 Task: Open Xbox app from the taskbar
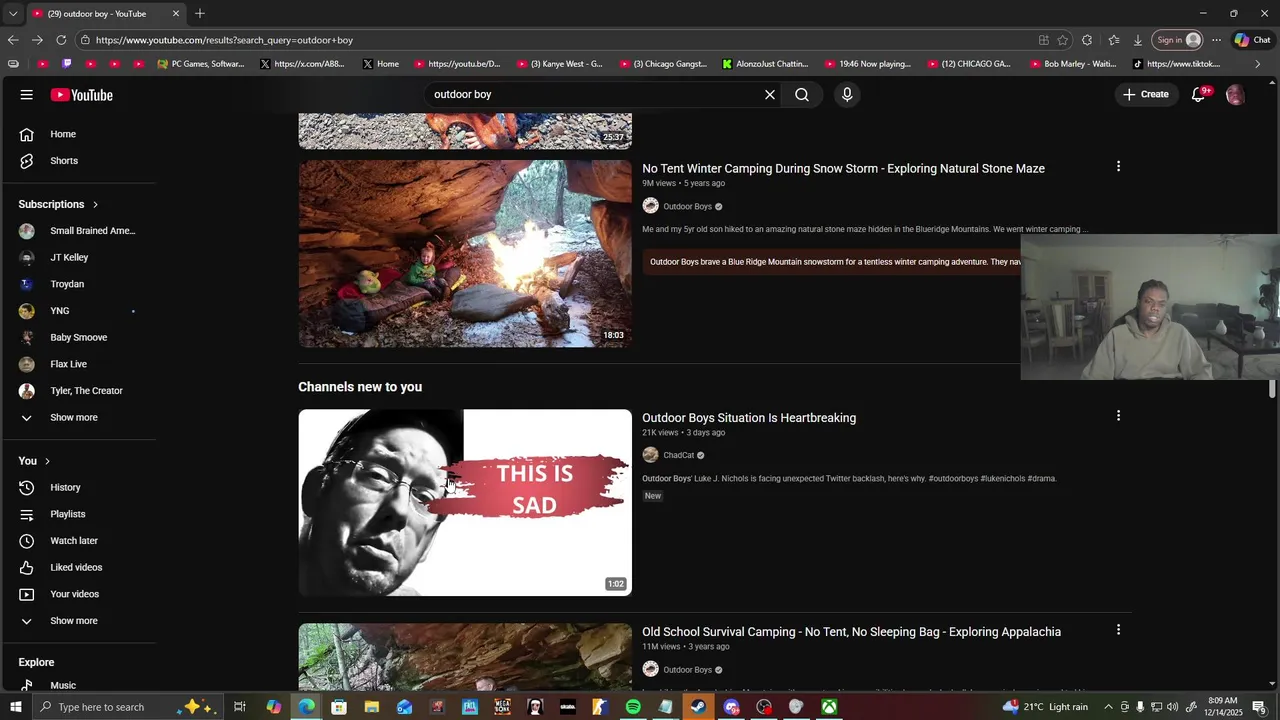[x=829, y=707]
